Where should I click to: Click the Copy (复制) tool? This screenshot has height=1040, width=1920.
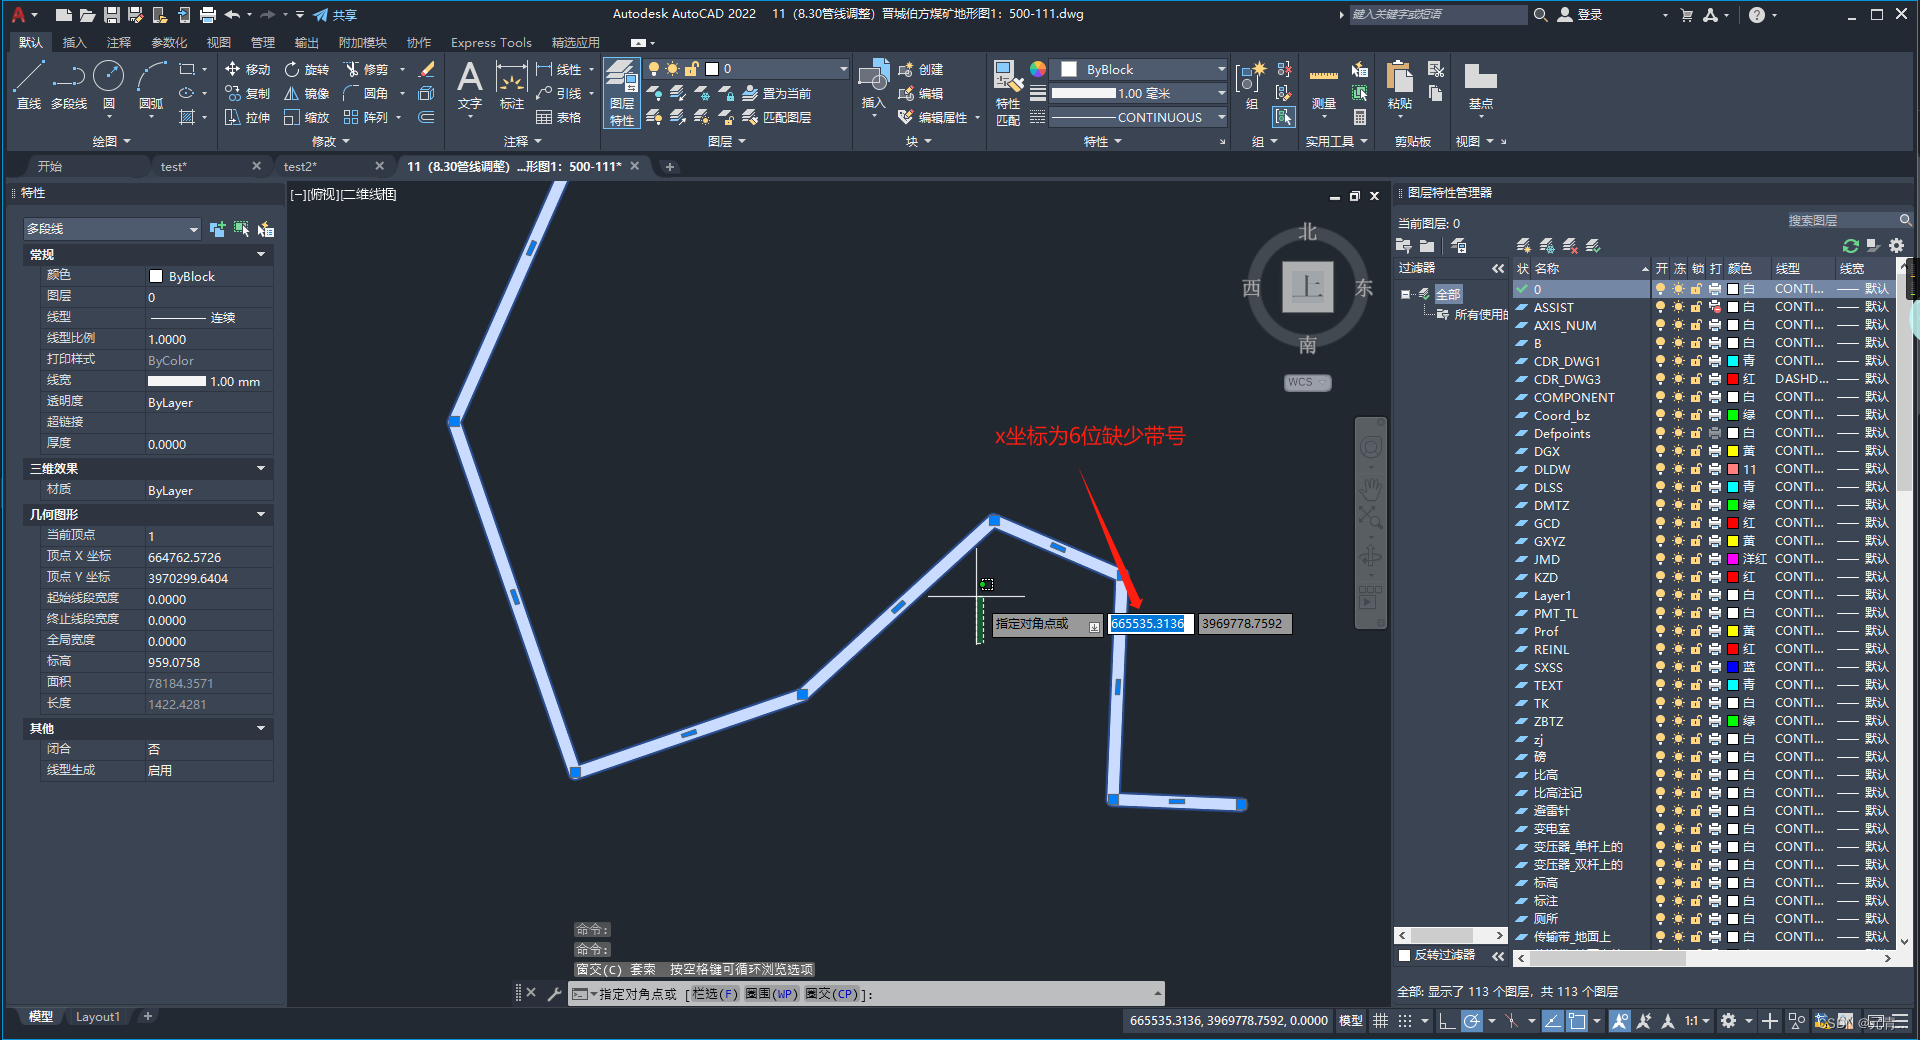pos(247,93)
